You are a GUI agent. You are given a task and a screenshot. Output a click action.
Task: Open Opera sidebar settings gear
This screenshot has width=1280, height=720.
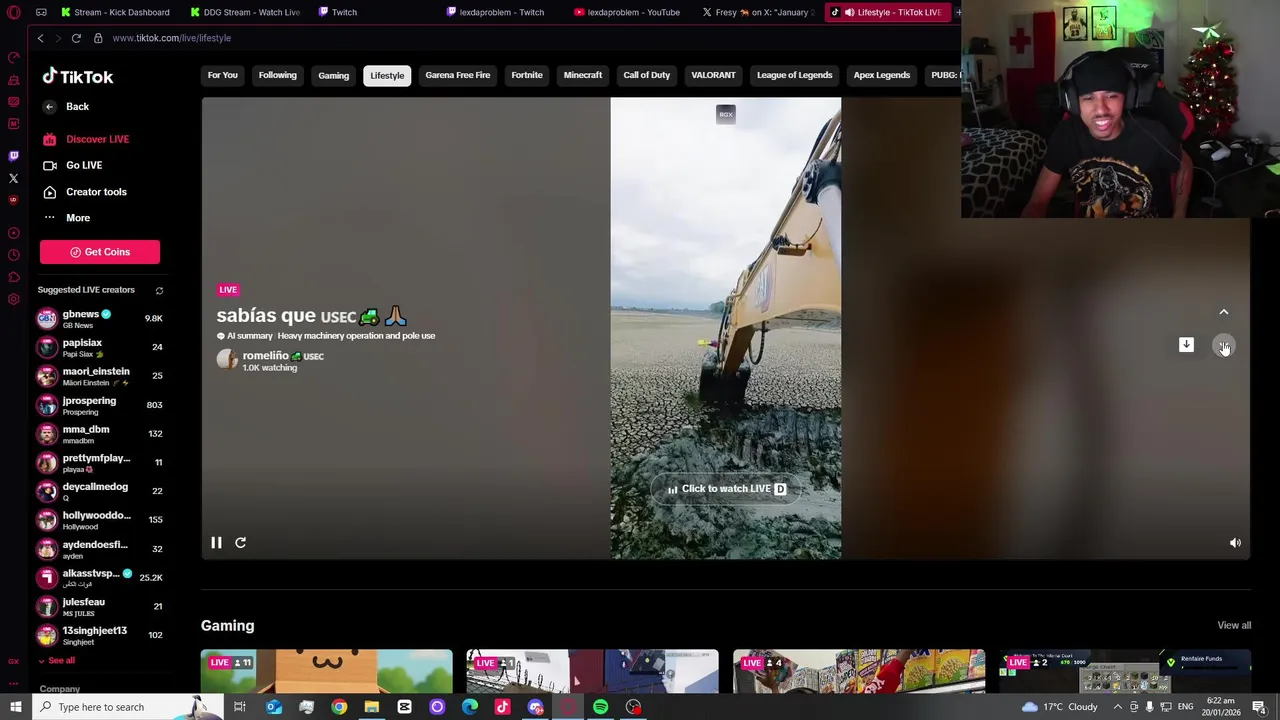[13, 299]
